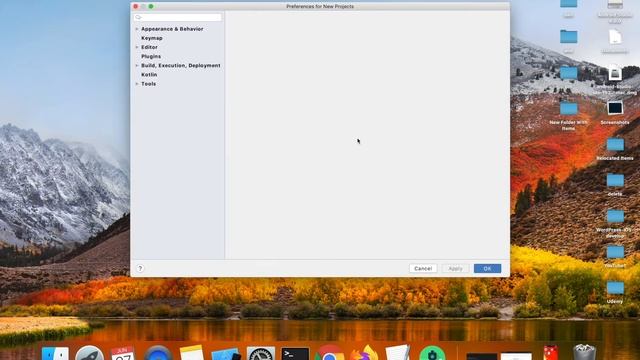Screen dimensions: 640x360
Task: Launch Google Chrome from the Dock
Action: pos(329,353)
